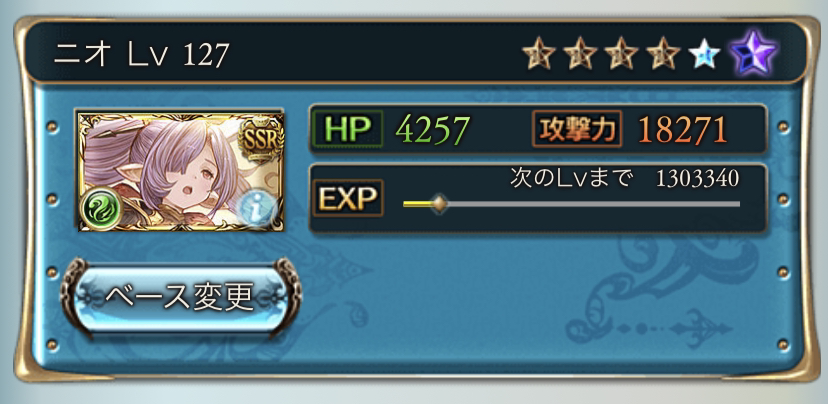Click the light blue fifth star
This screenshot has width=828, height=404.
(x=704, y=54)
